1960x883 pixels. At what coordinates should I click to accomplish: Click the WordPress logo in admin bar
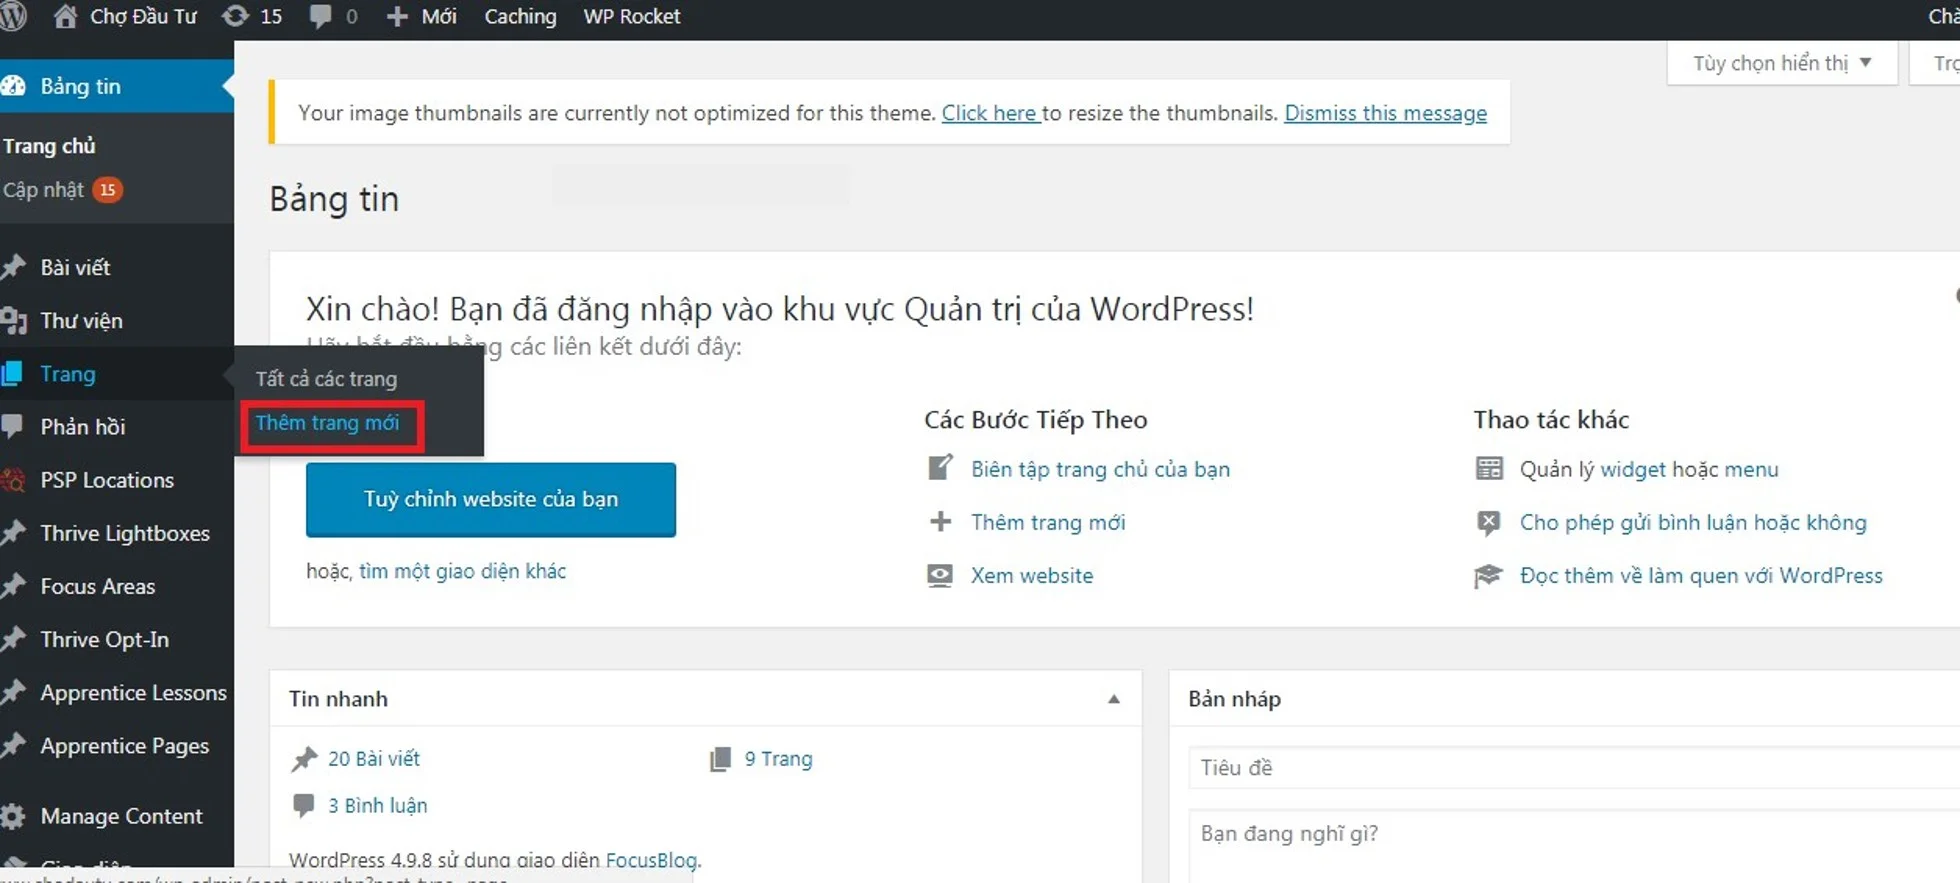pos(12,16)
